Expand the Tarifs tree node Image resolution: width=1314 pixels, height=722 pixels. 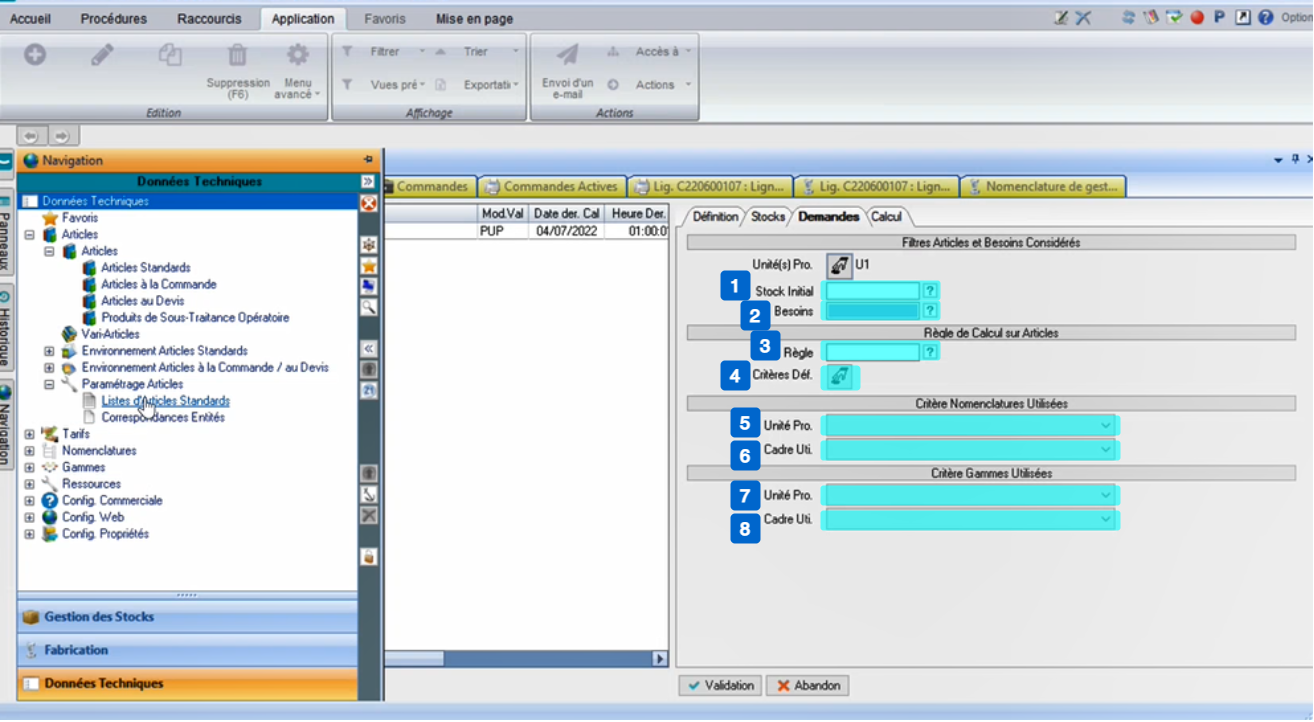pos(29,434)
